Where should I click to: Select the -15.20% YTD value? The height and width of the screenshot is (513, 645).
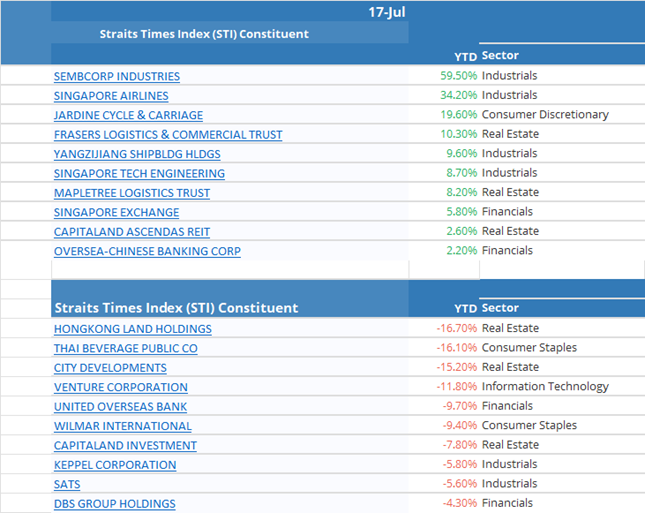point(457,367)
